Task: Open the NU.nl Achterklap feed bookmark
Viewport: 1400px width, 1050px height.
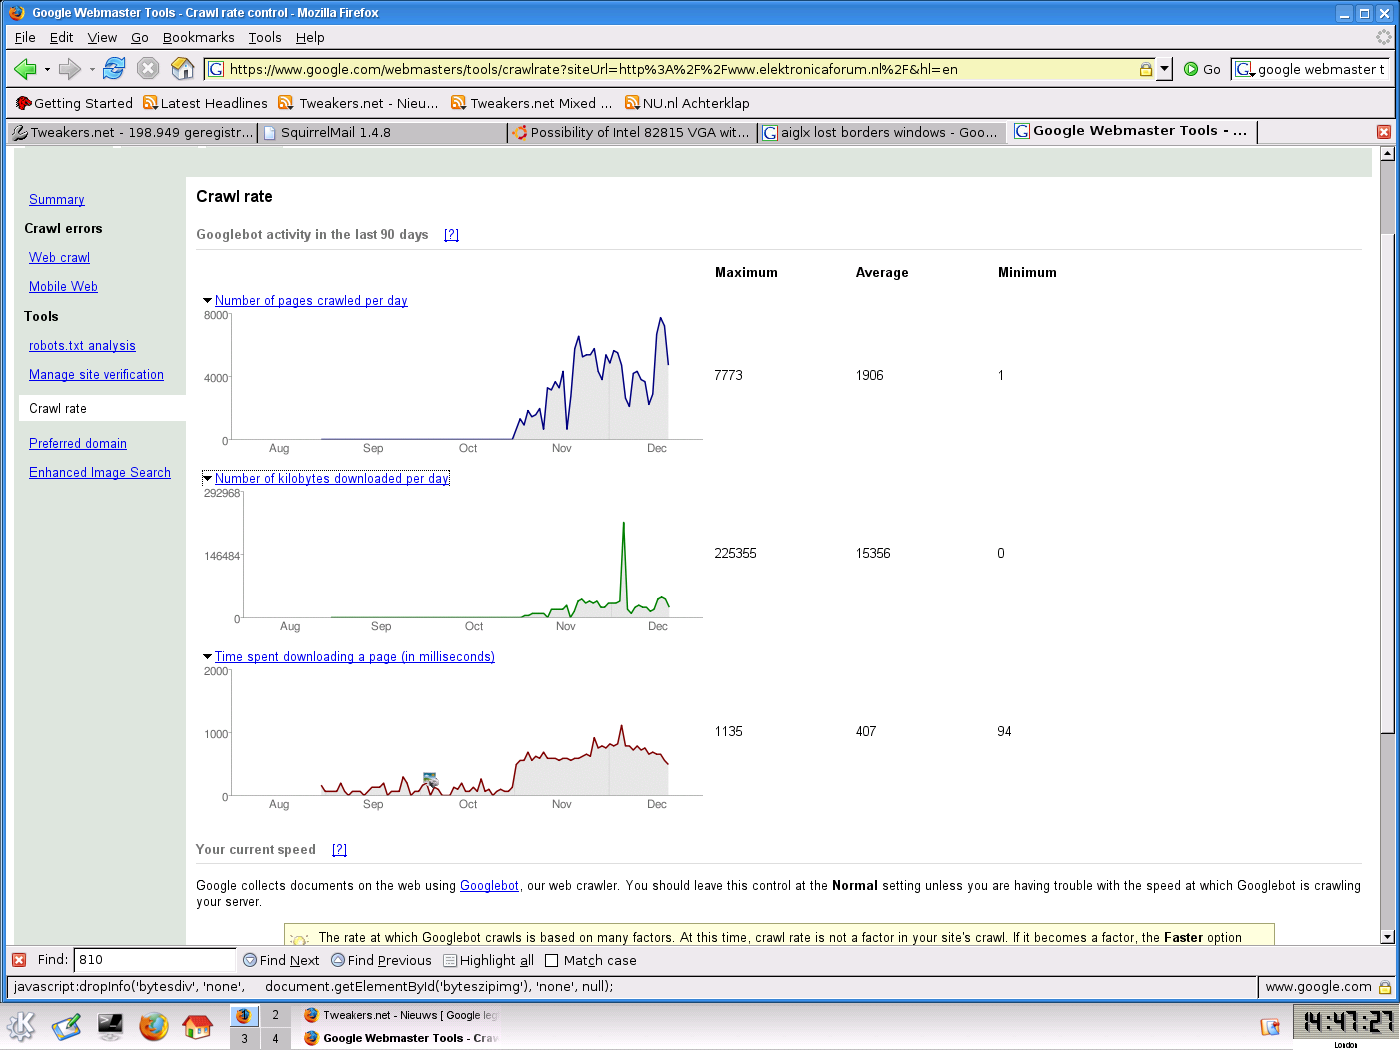Action: point(687,103)
